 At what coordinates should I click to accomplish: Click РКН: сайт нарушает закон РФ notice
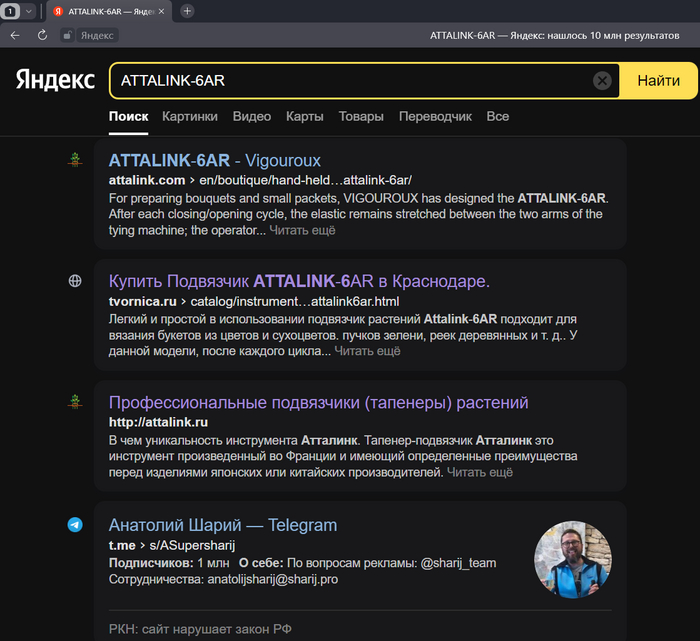coord(200,629)
